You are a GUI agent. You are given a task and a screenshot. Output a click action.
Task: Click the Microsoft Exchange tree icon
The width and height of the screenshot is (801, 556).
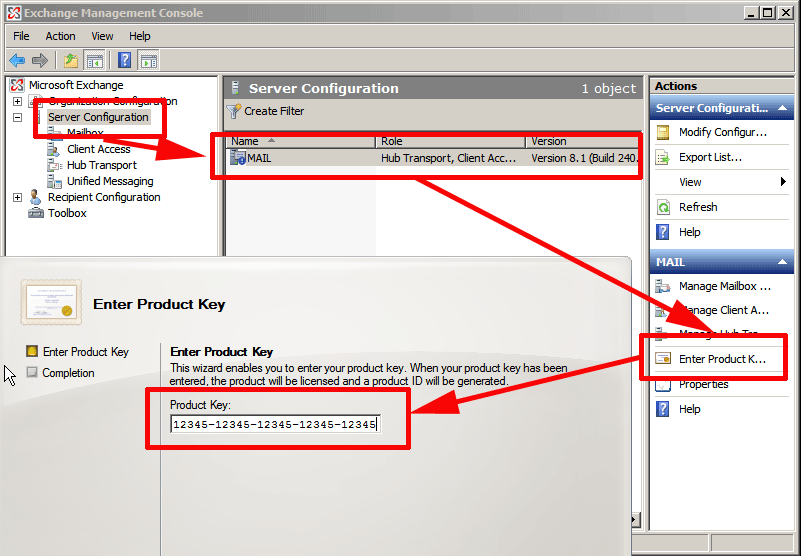coord(17,85)
